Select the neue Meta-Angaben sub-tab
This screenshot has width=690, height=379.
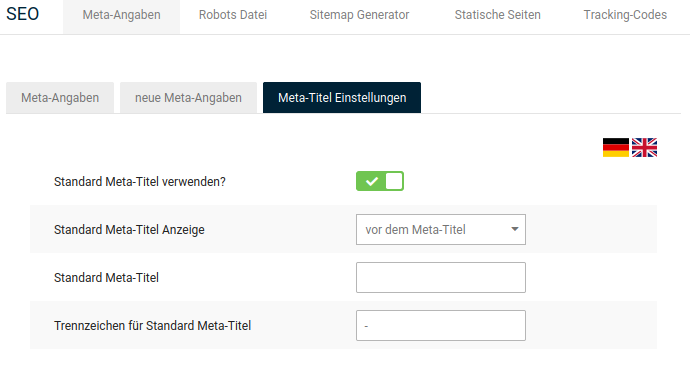click(x=188, y=98)
